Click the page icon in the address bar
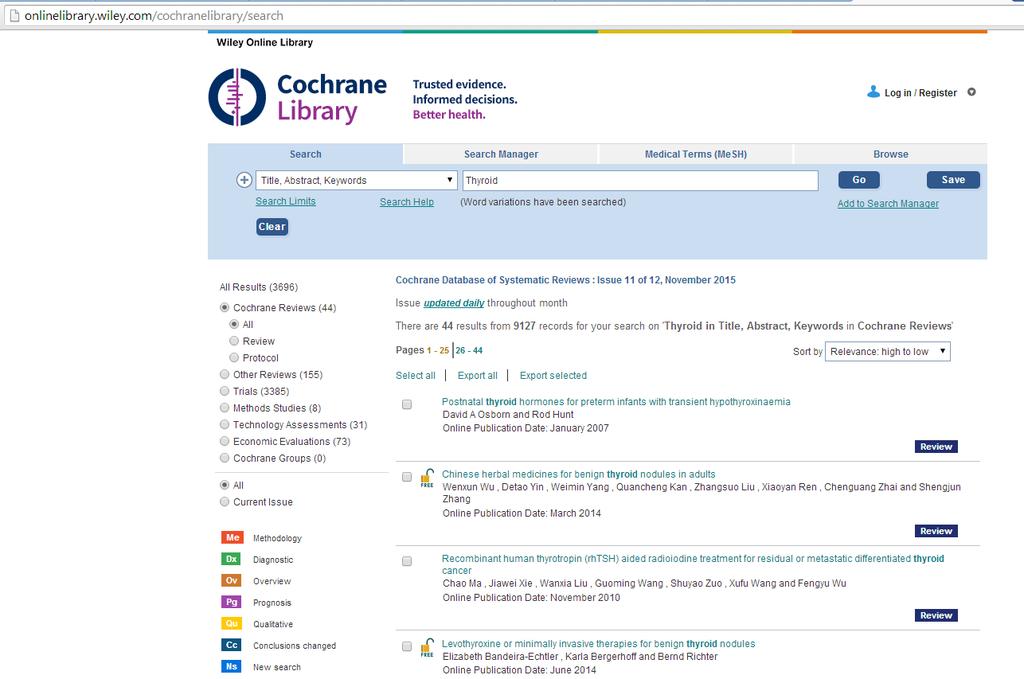Image resolution: width=1024 pixels, height=679 pixels. click(x=13, y=15)
